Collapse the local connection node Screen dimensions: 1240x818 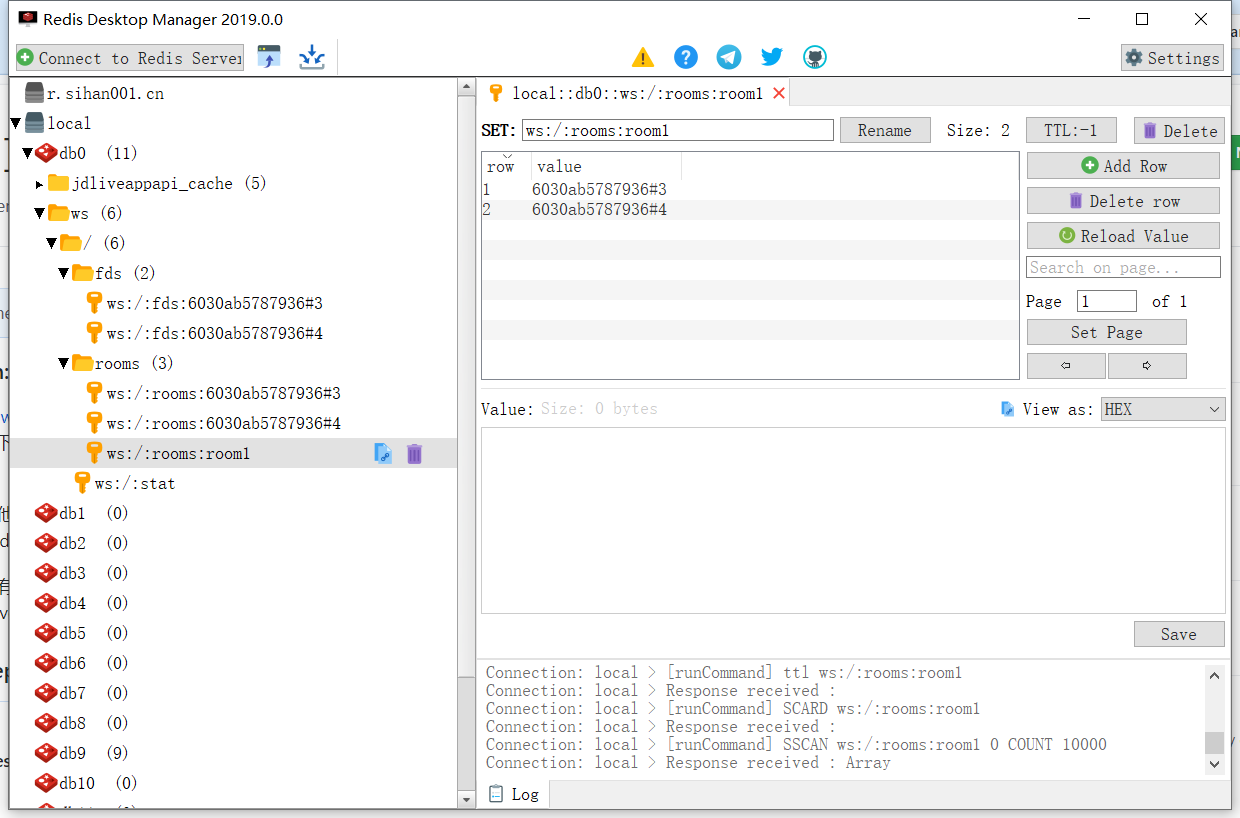16,124
